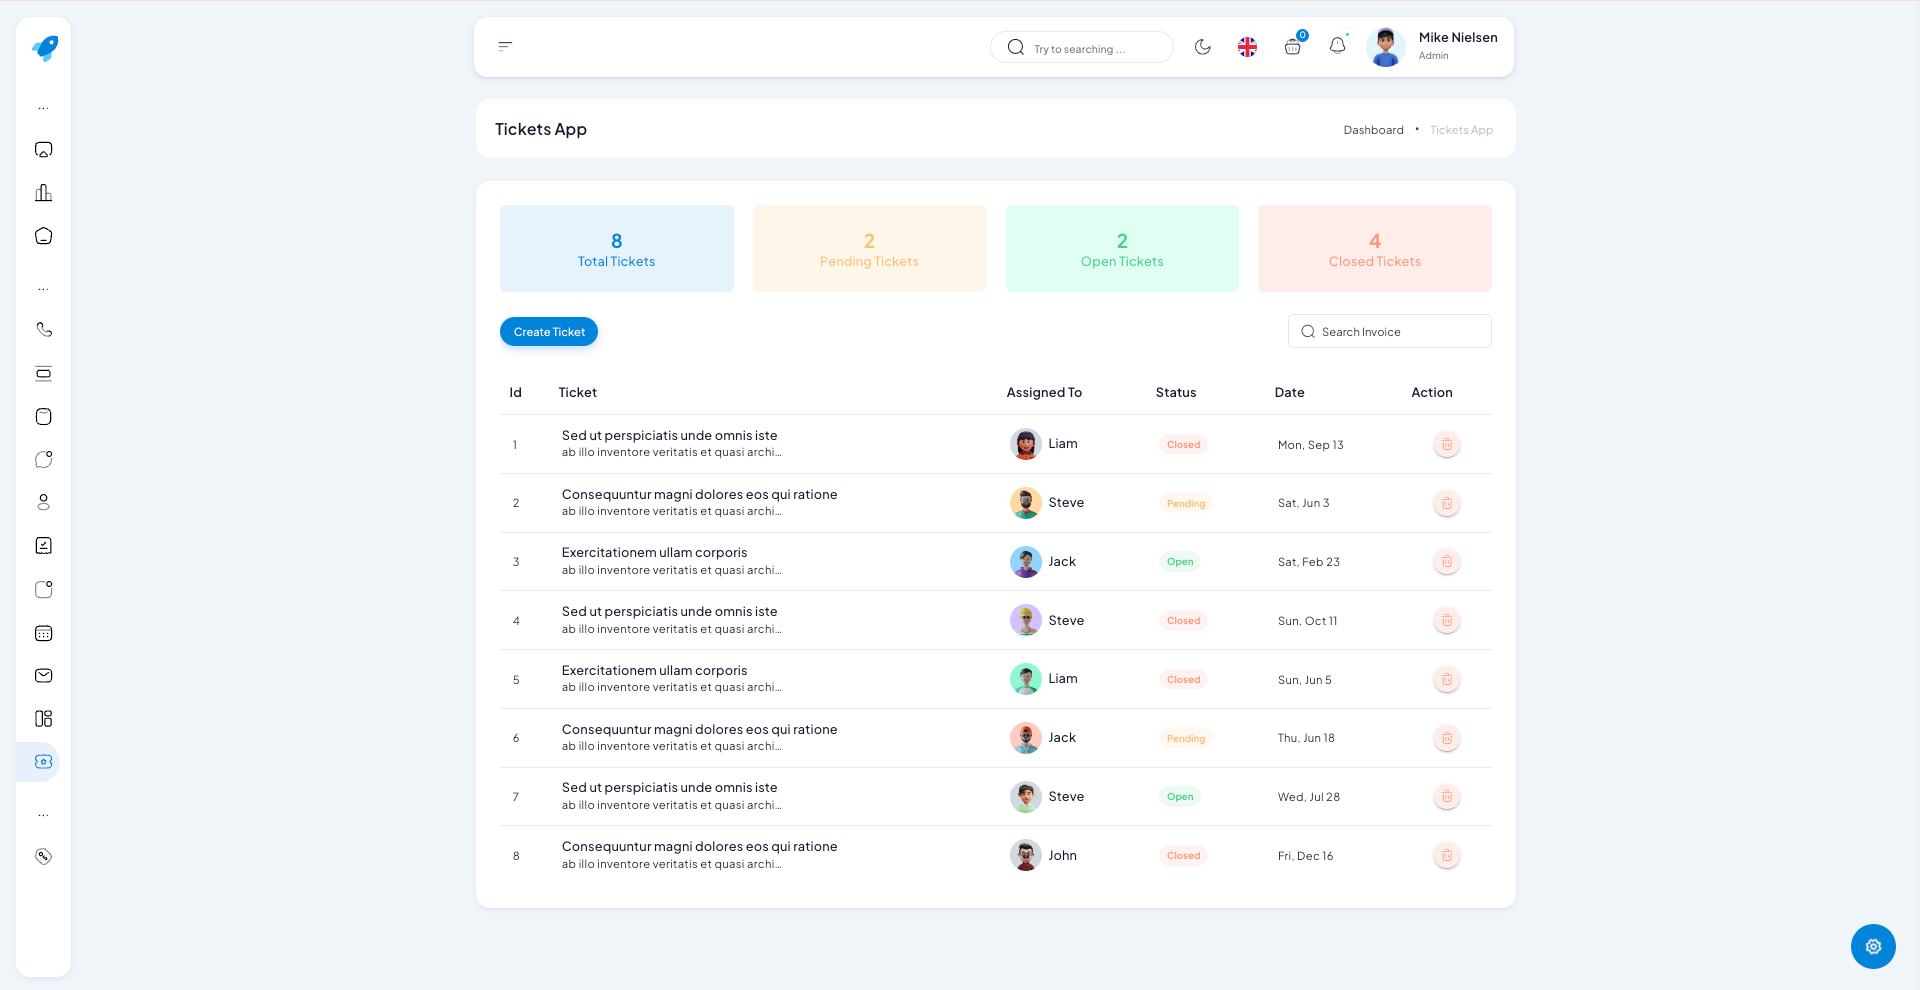Switch language via the UK flag icon

click(1247, 46)
